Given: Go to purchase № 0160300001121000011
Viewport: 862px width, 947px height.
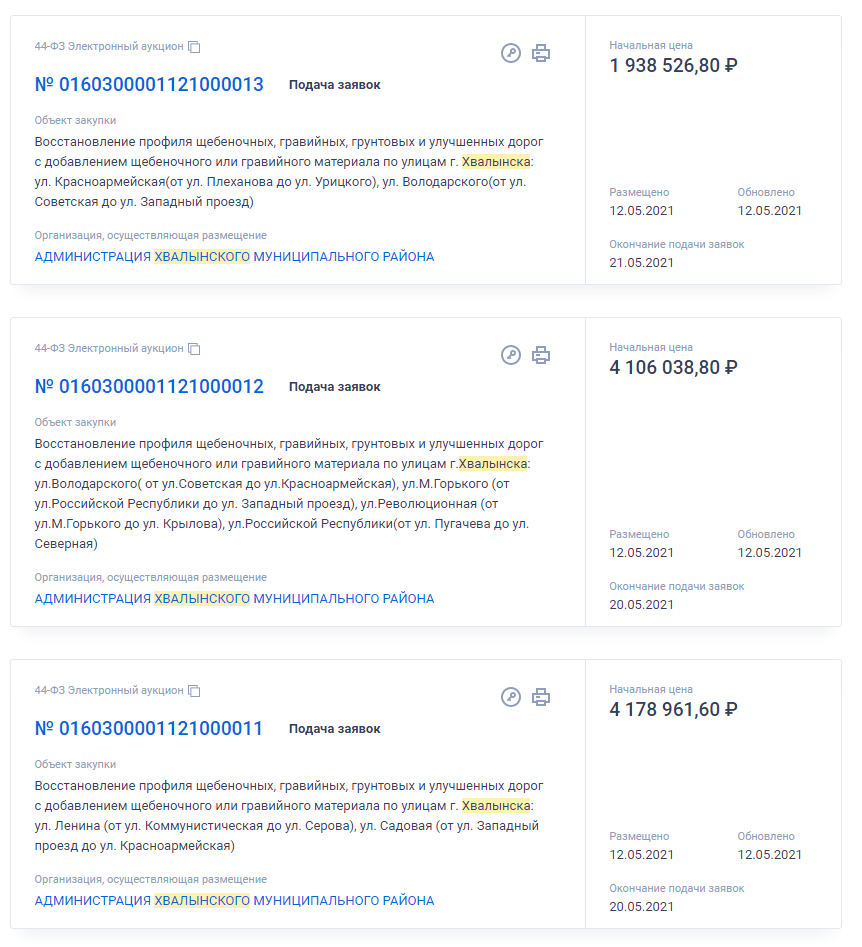Looking at the screenshot, I should tap(149, 729).
